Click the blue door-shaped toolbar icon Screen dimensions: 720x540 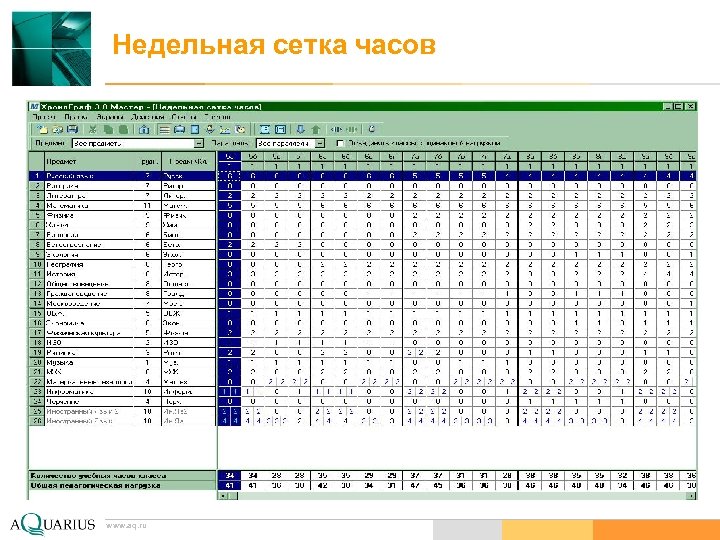(195, 129)
